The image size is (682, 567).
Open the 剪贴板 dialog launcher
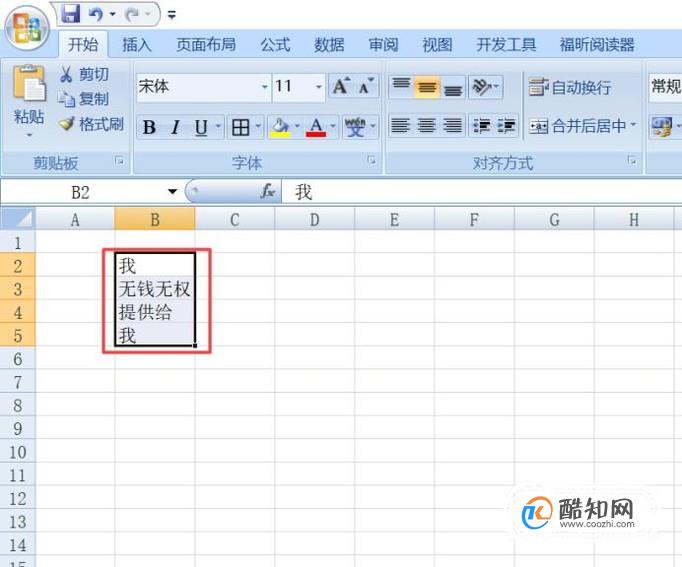tap(119, 161)
